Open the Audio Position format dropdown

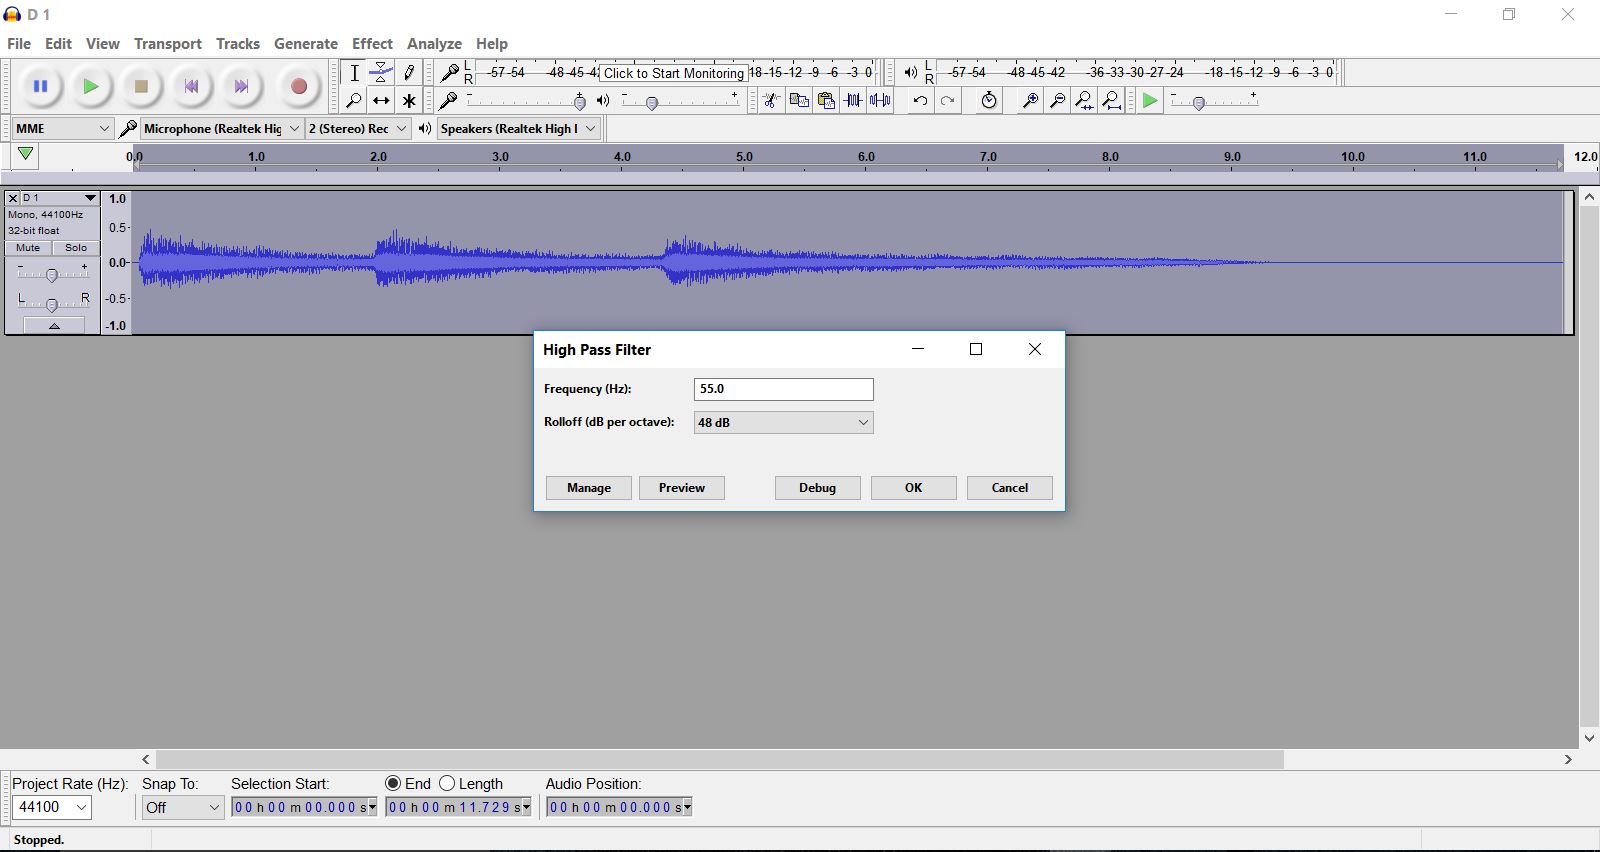pos(688,808)
